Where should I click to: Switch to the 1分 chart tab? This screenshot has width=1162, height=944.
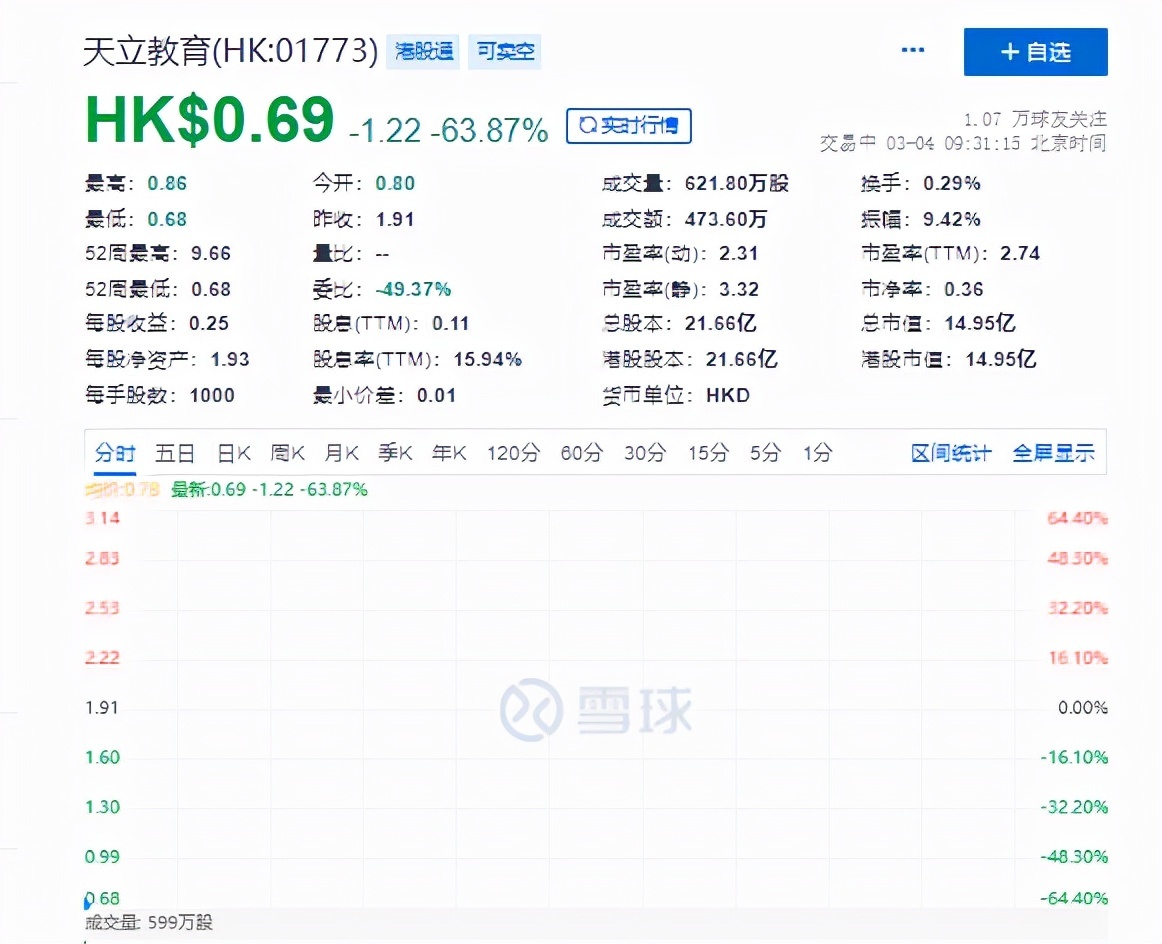tap(818, 453)
